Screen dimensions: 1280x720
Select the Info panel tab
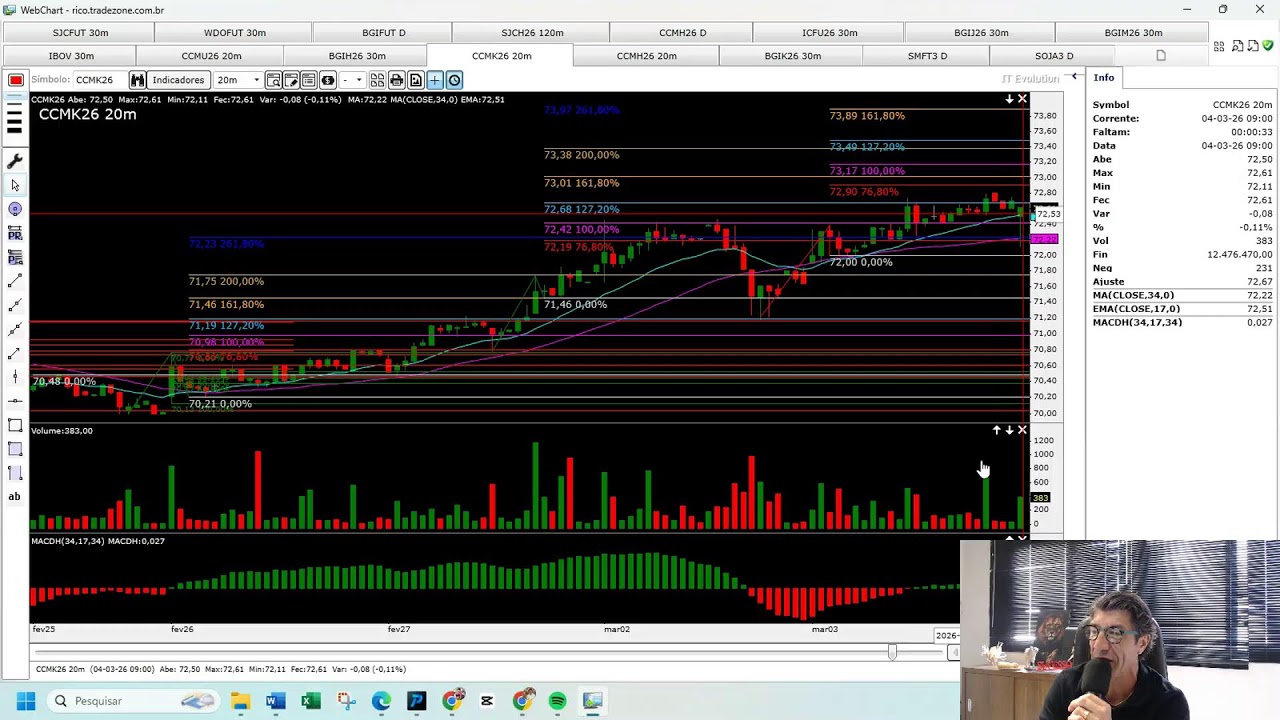(x=1103, y=78)
